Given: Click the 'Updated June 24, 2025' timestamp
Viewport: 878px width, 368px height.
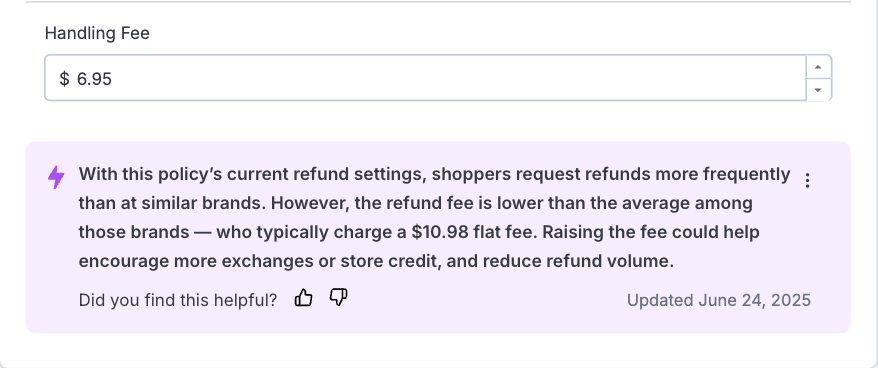Looking at the screenshot, I should [718, 300].
